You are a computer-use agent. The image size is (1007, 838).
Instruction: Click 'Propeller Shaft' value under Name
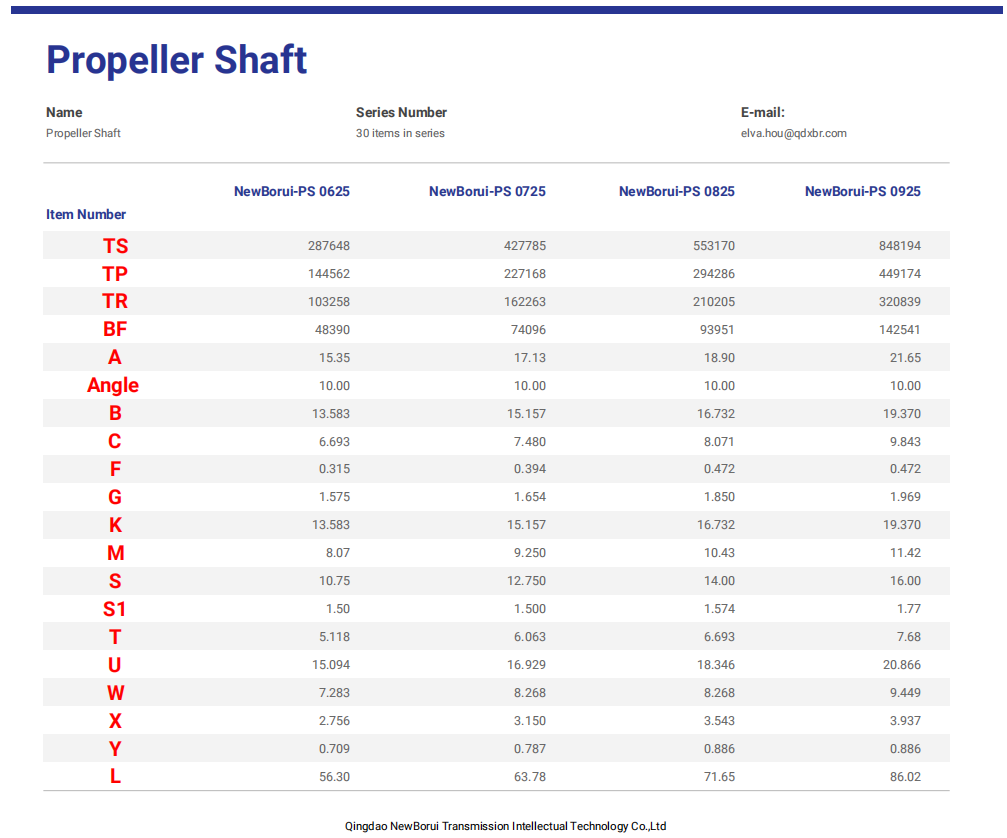click(x=83, y=133)
